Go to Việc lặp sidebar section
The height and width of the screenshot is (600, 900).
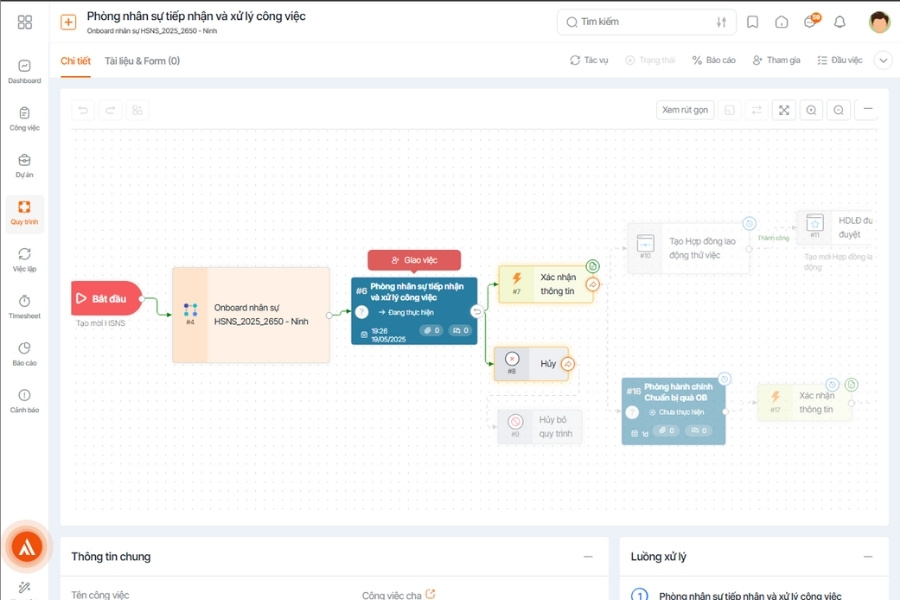24,260
